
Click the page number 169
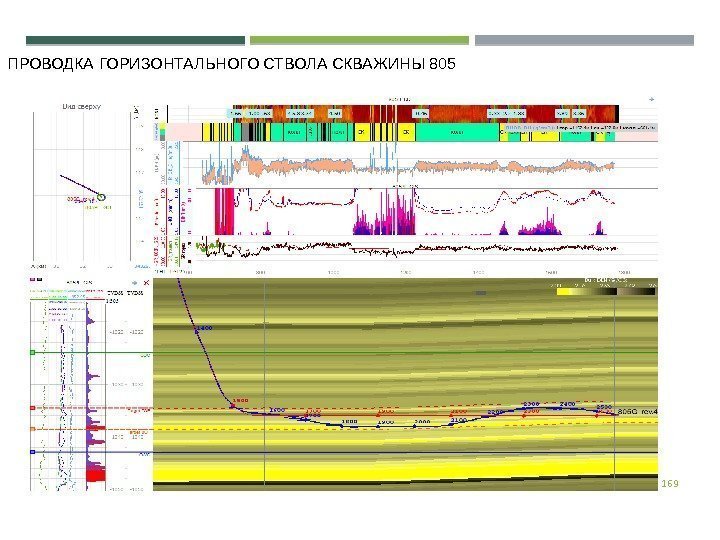coord(670,484)
